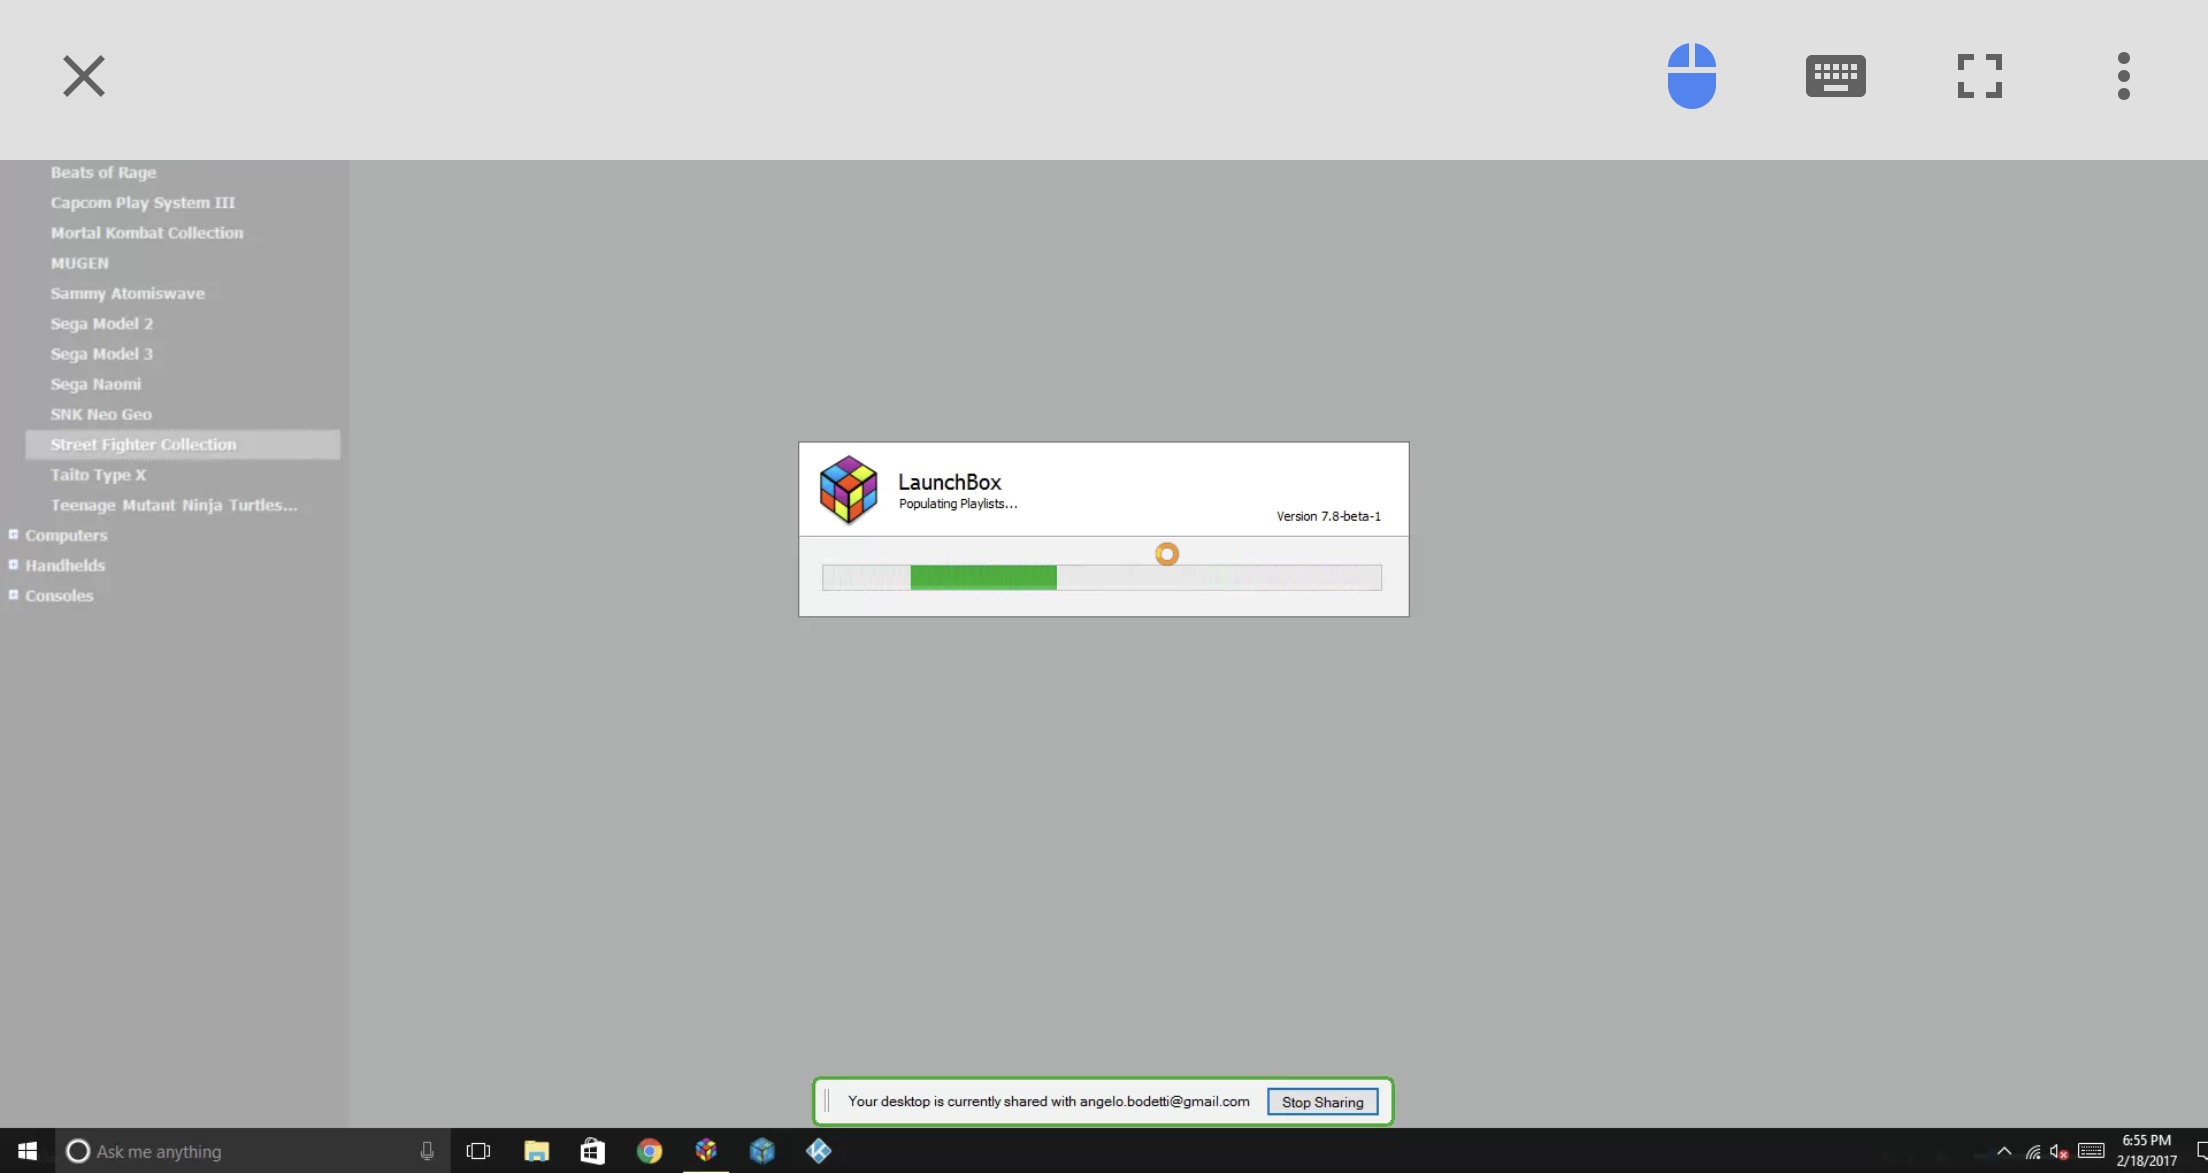The width and height of the screenshot is (2208, 1173).
Task: Select SNK Neo Geo entry
Action: click(101, 414)
